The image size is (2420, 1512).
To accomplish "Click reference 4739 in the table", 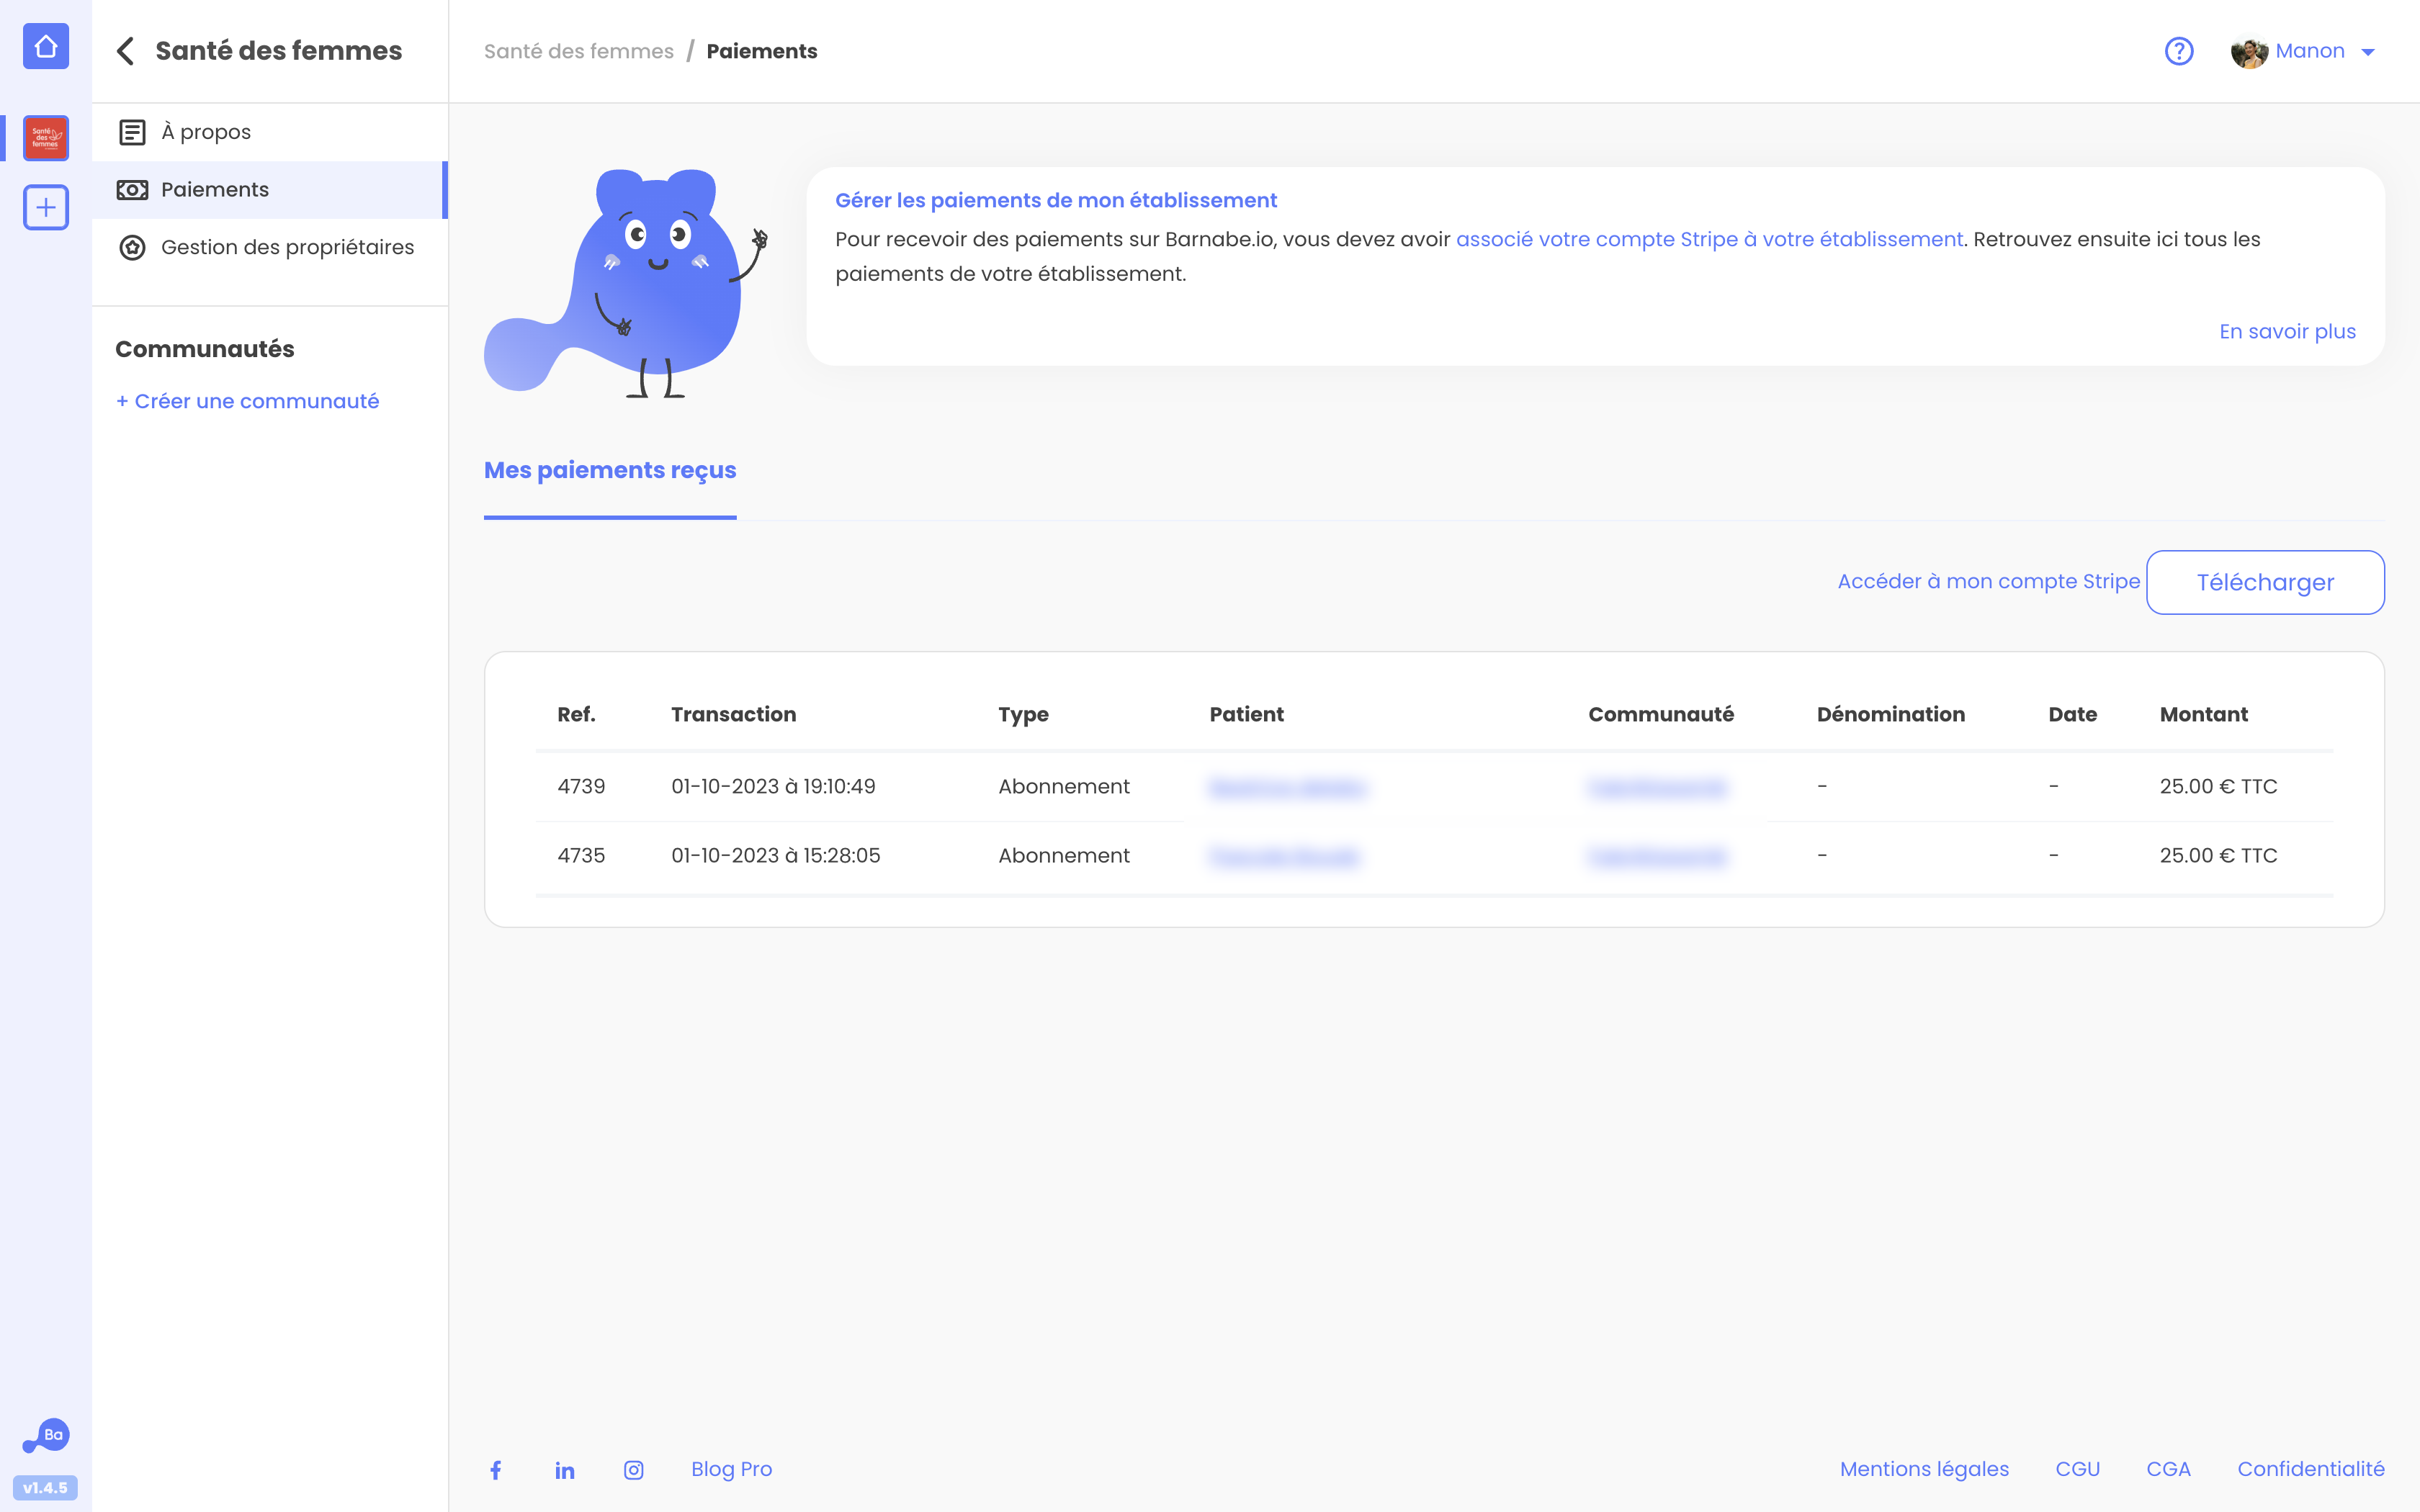I will point(581,787).
